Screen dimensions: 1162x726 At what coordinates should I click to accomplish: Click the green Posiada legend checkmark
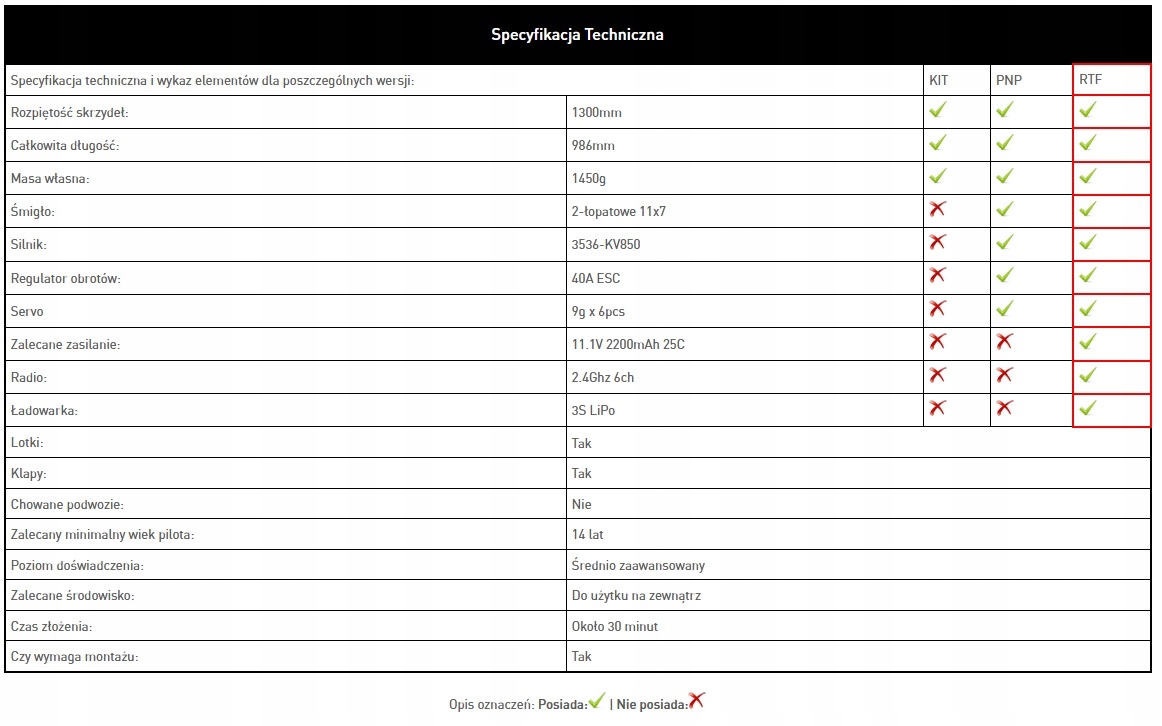598,702
